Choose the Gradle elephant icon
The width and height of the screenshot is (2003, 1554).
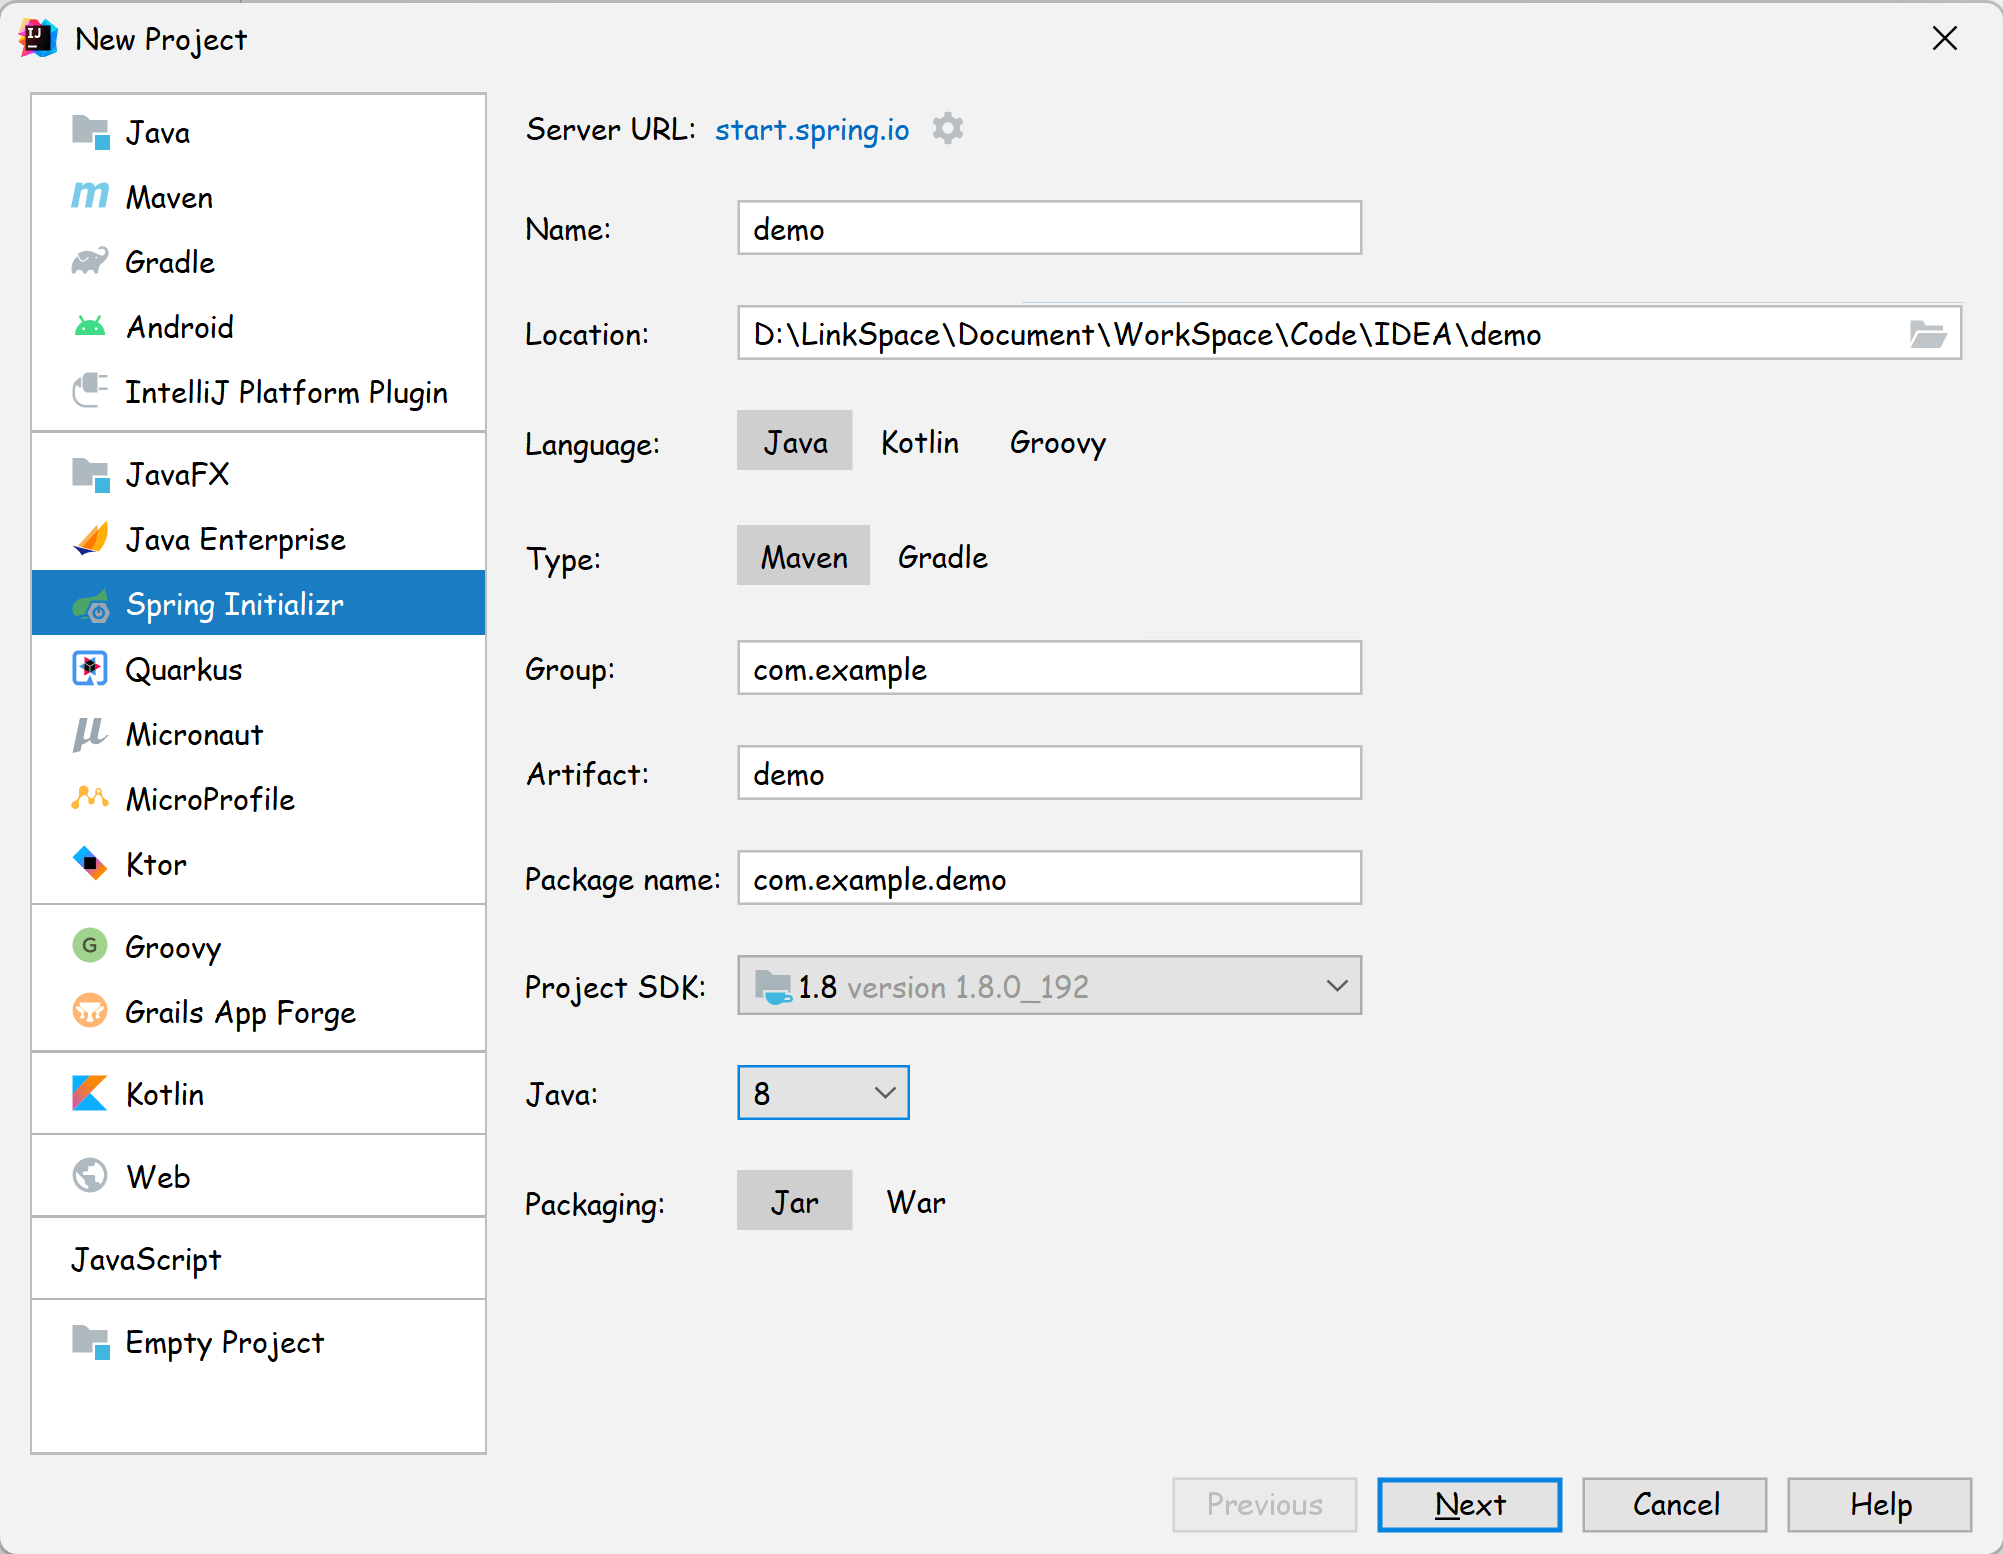[90, 262]
